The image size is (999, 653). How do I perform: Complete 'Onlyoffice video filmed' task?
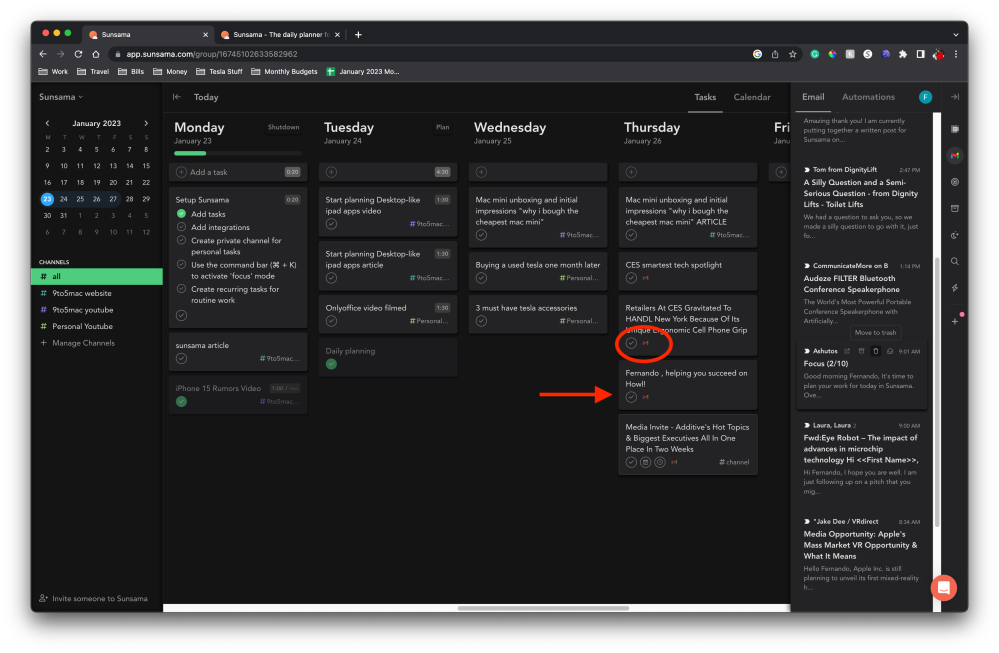point(331,321)
